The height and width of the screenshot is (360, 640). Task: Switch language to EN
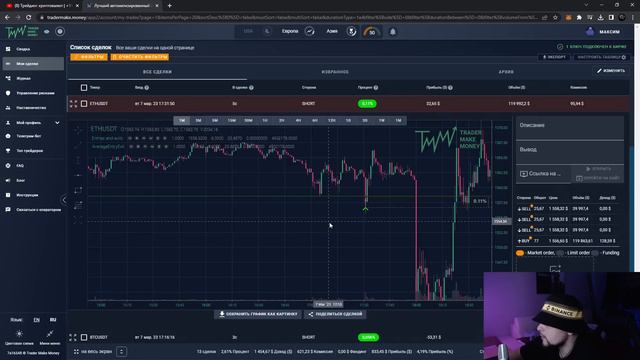click(x=37, y=320)
